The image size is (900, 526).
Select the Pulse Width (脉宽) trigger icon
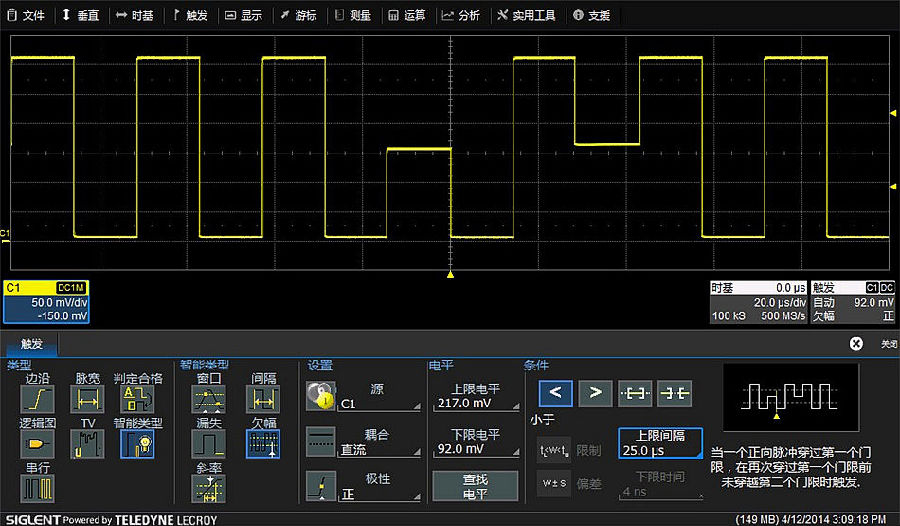87,400
